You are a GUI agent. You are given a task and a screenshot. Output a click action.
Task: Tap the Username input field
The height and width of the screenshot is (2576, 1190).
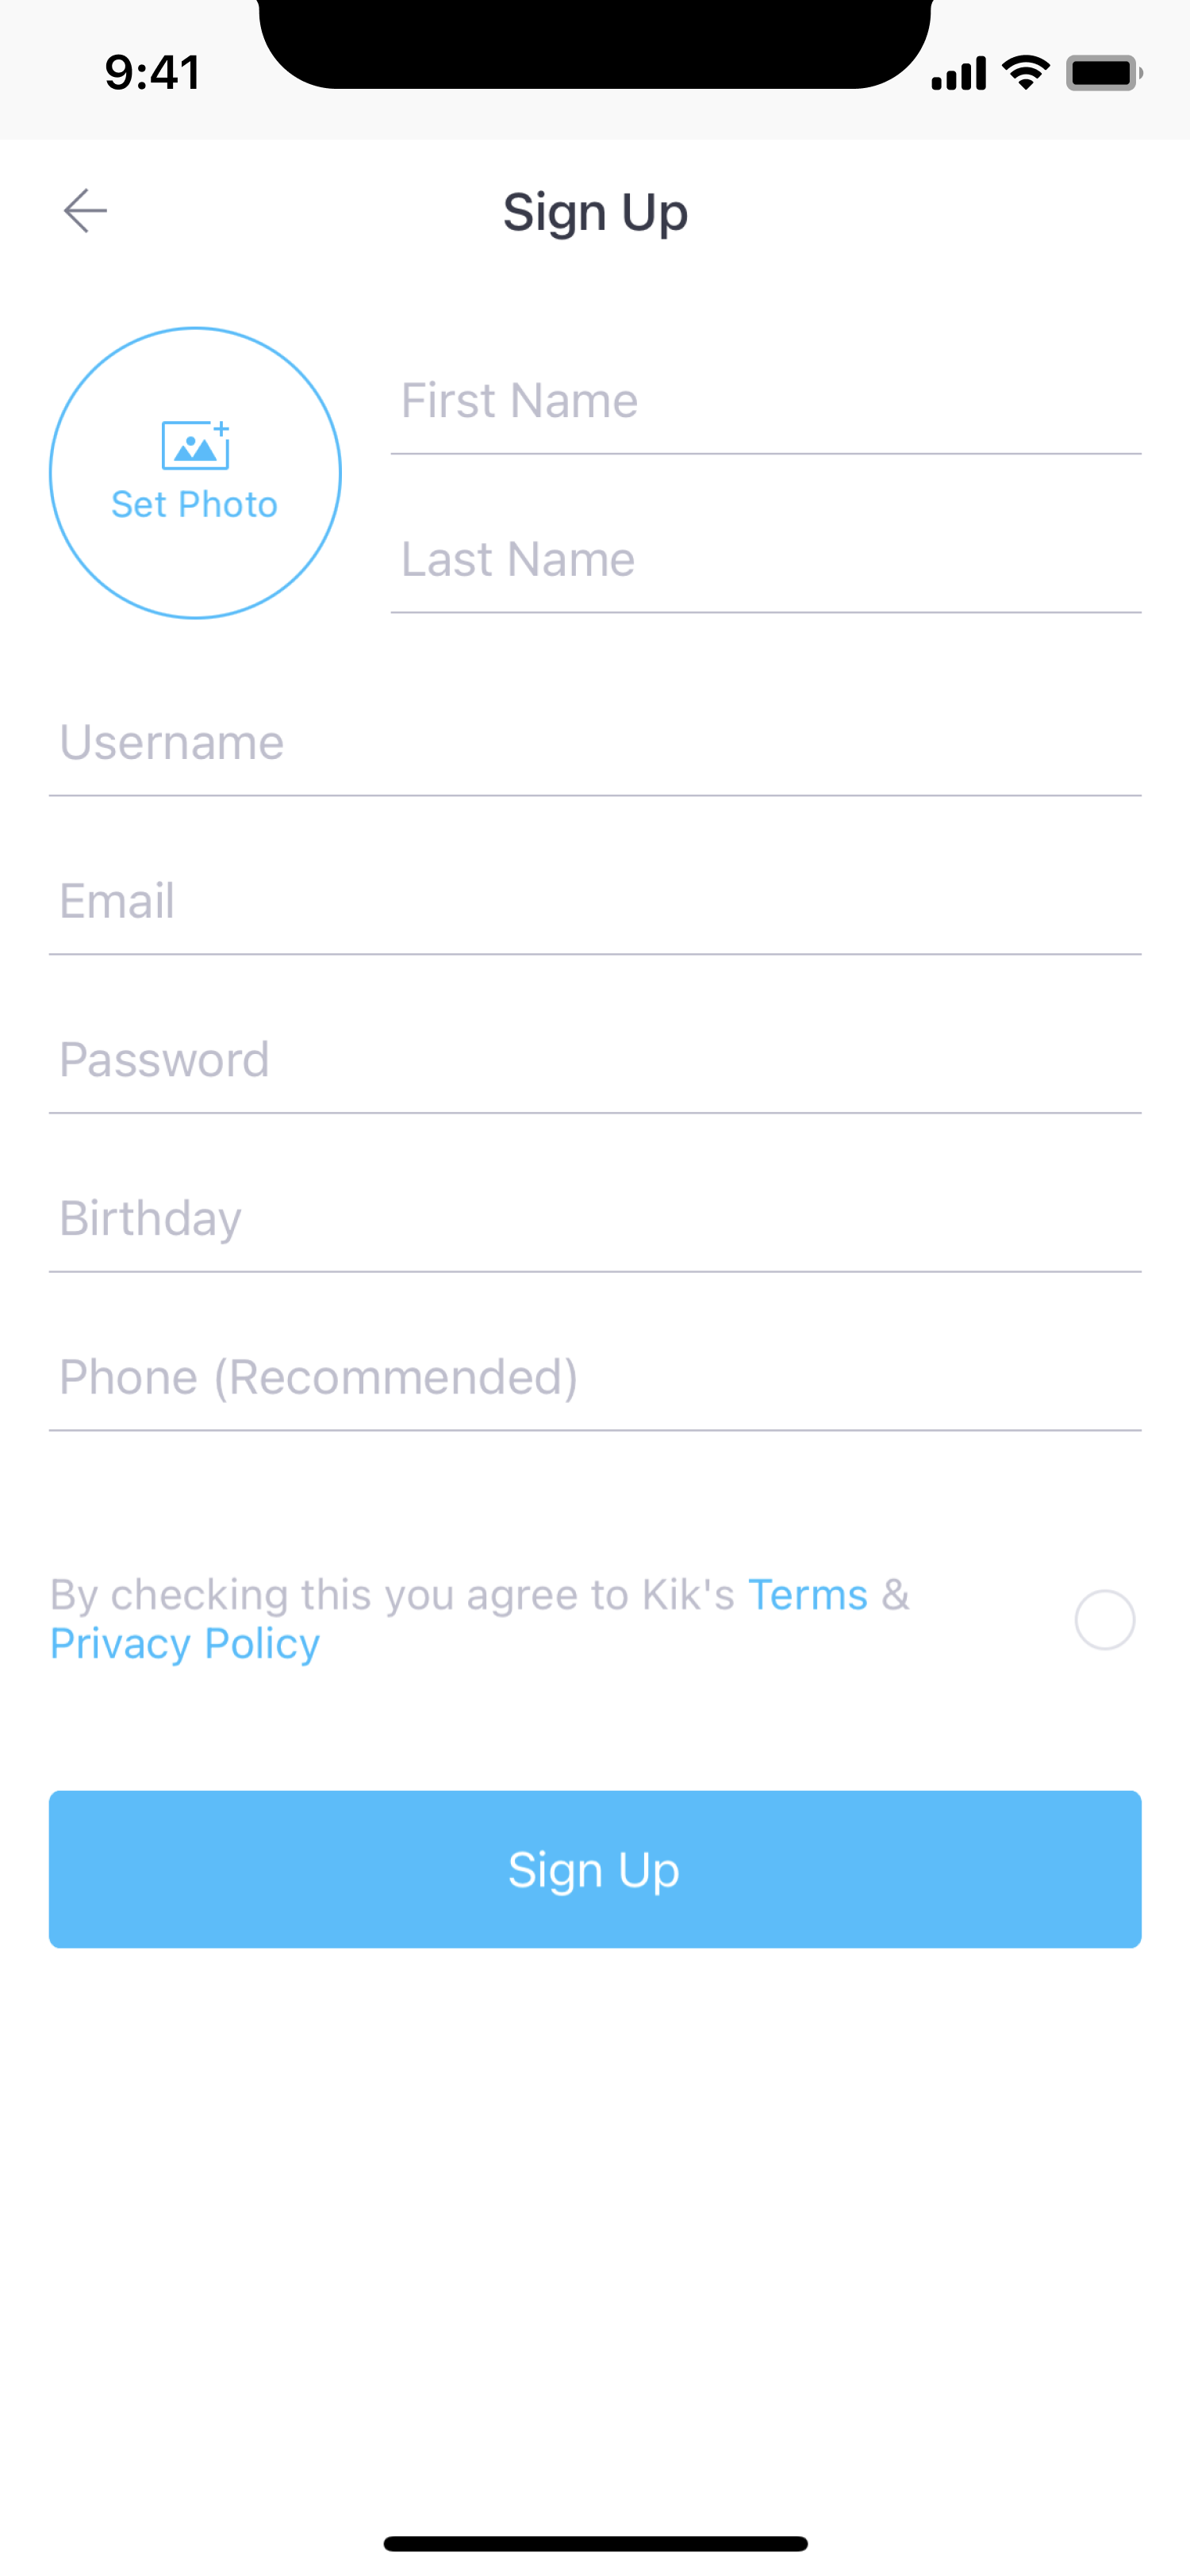pos(595,743)
